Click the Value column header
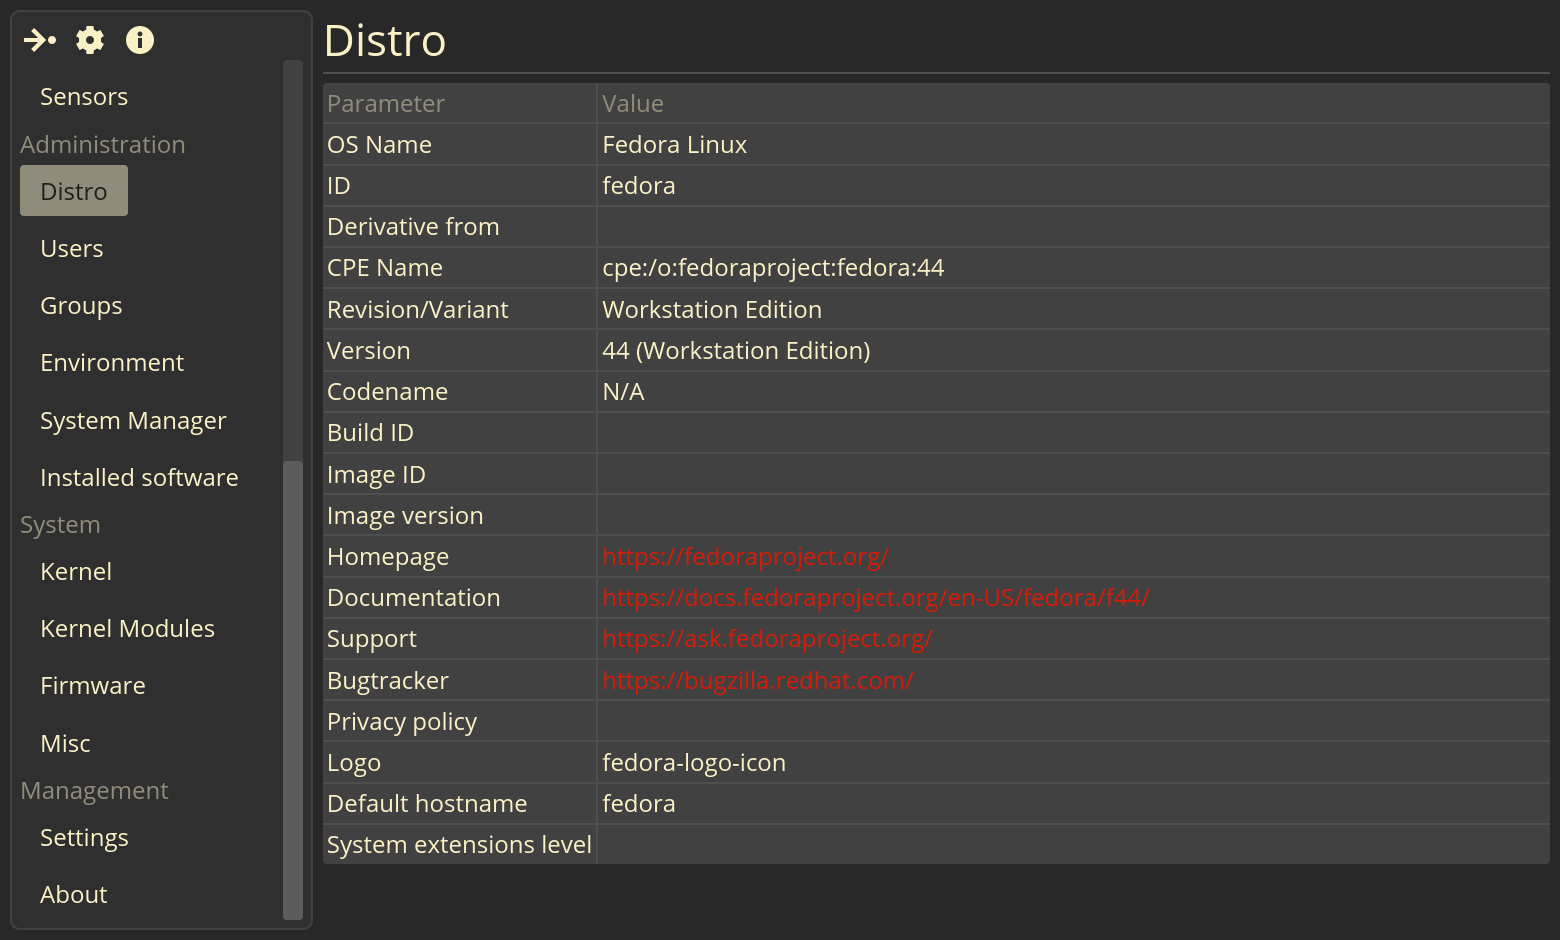1560x940 pixels. pos(1073,104)
